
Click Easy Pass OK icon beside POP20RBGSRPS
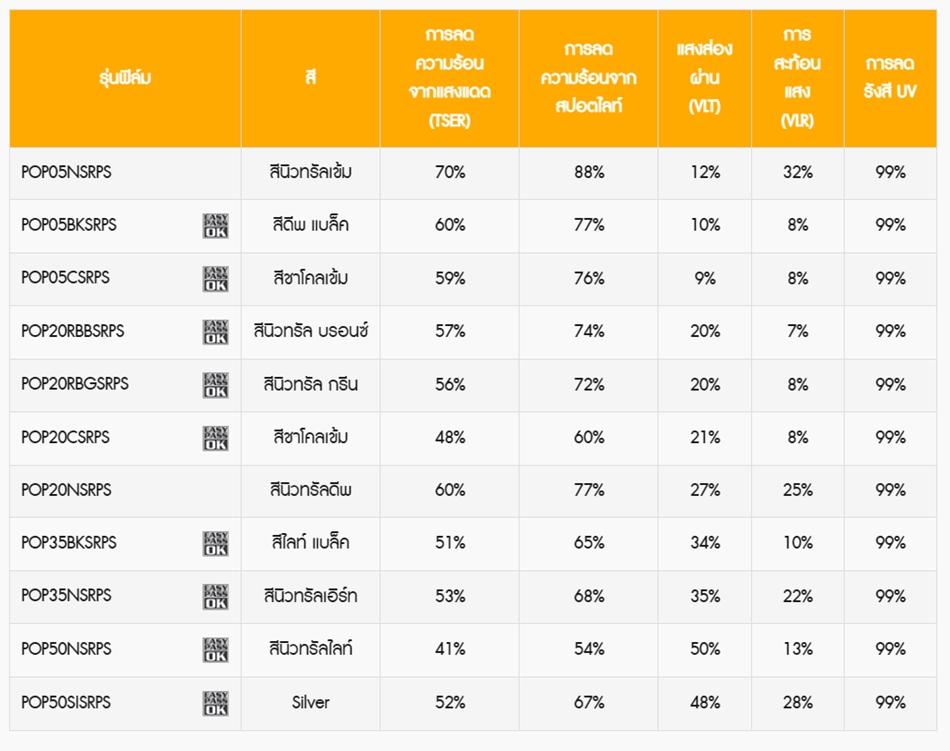coord(216,385)
